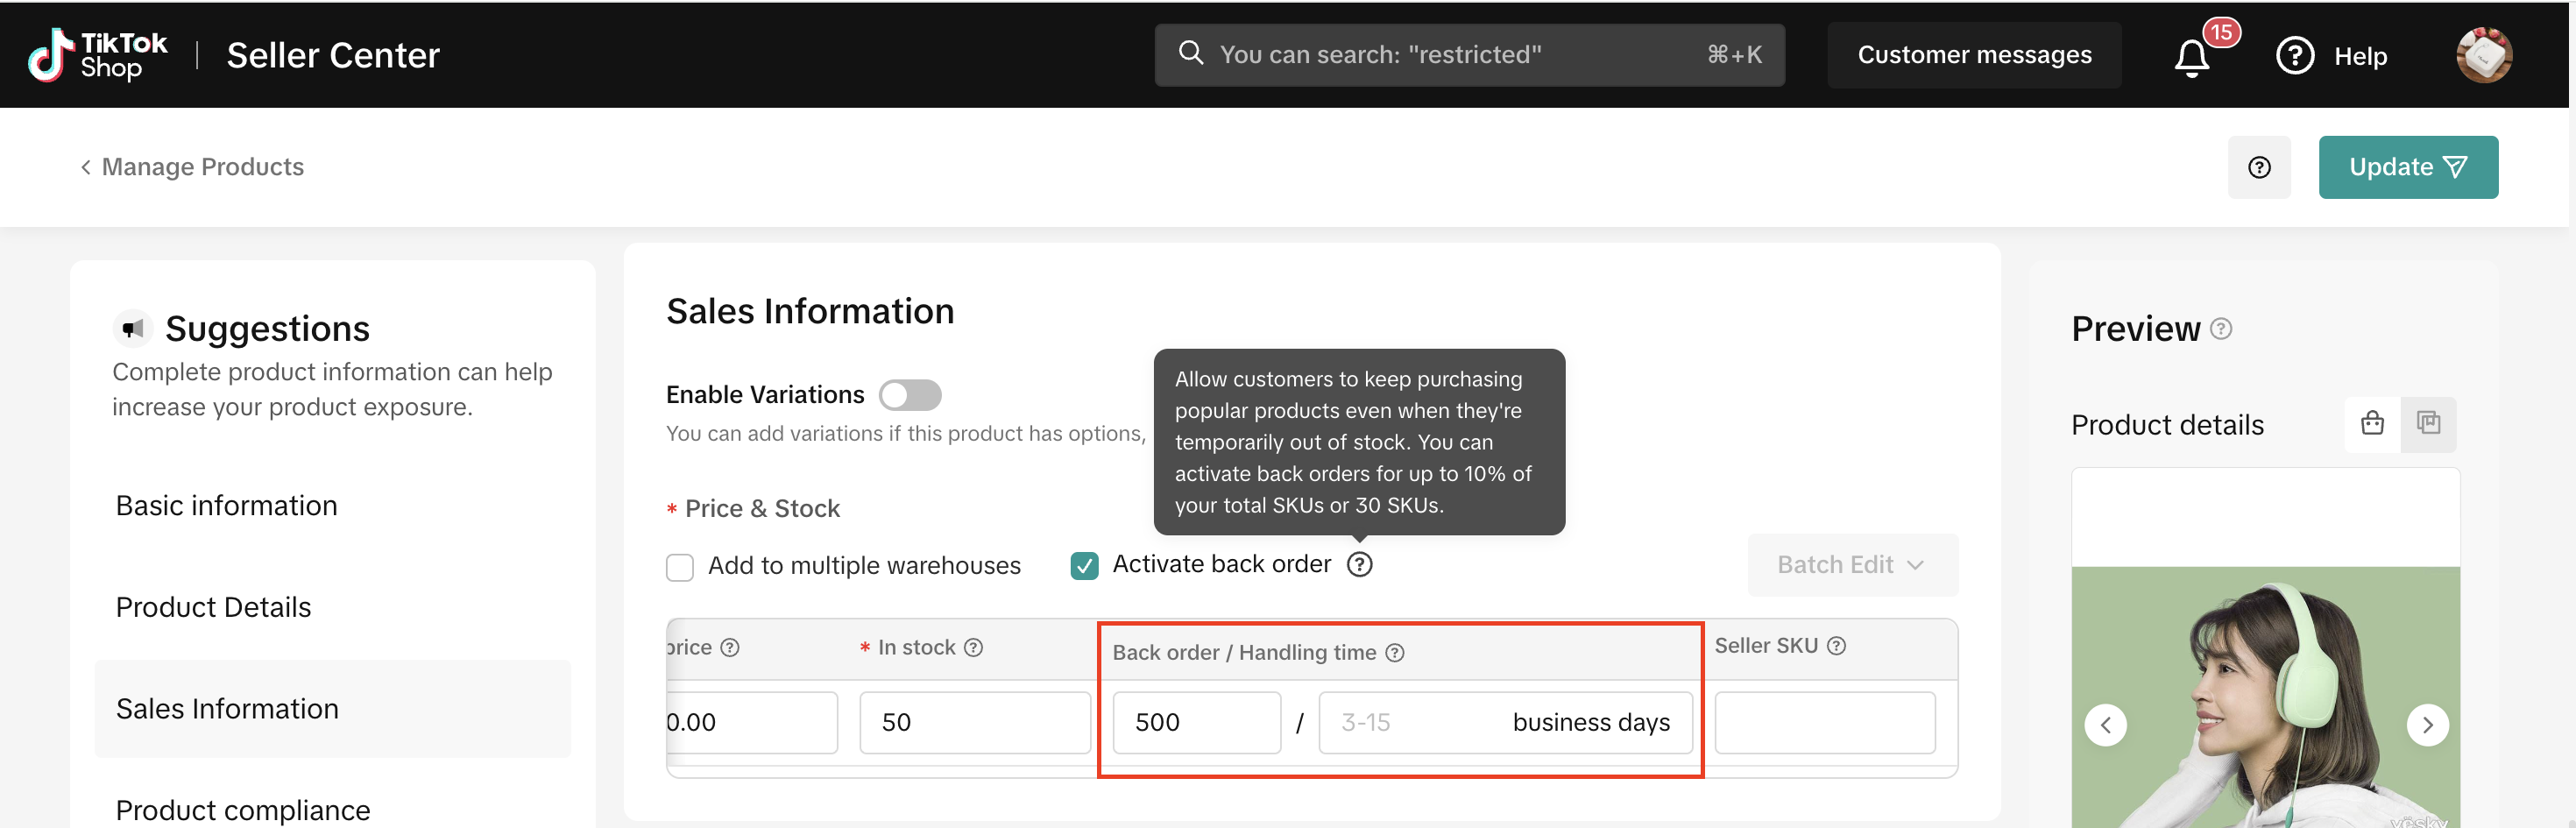Open the user profile avatar
The height and width of the screenshot is (828, 2576).
coord(2483,55)
